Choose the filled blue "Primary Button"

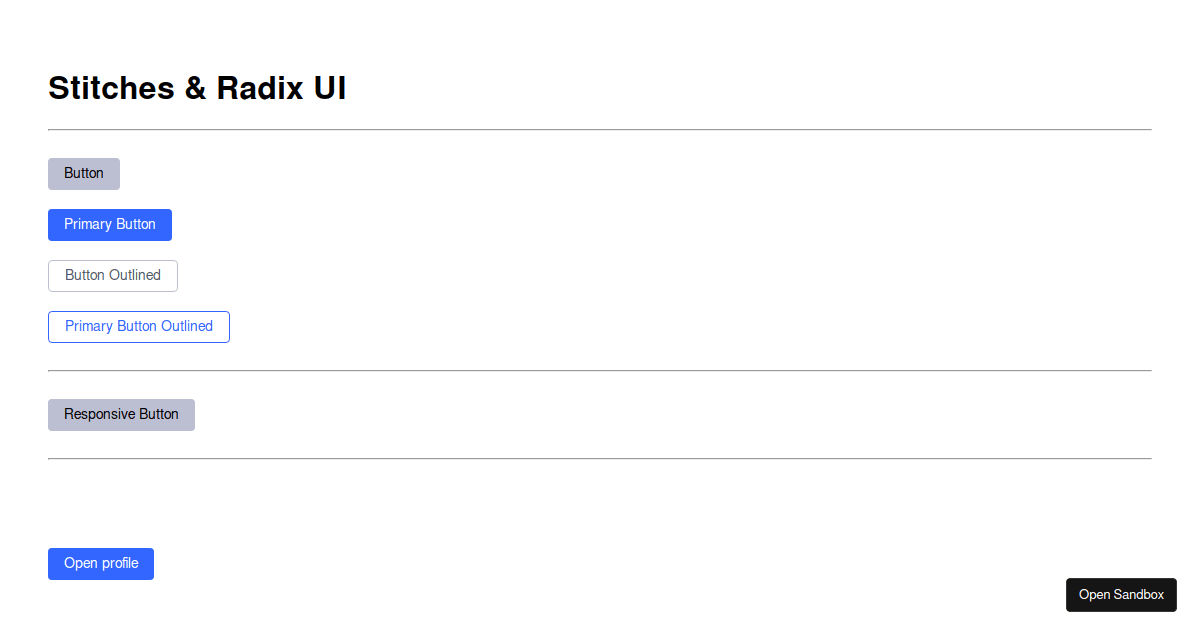pyautogui.click(x=110, y=225)
